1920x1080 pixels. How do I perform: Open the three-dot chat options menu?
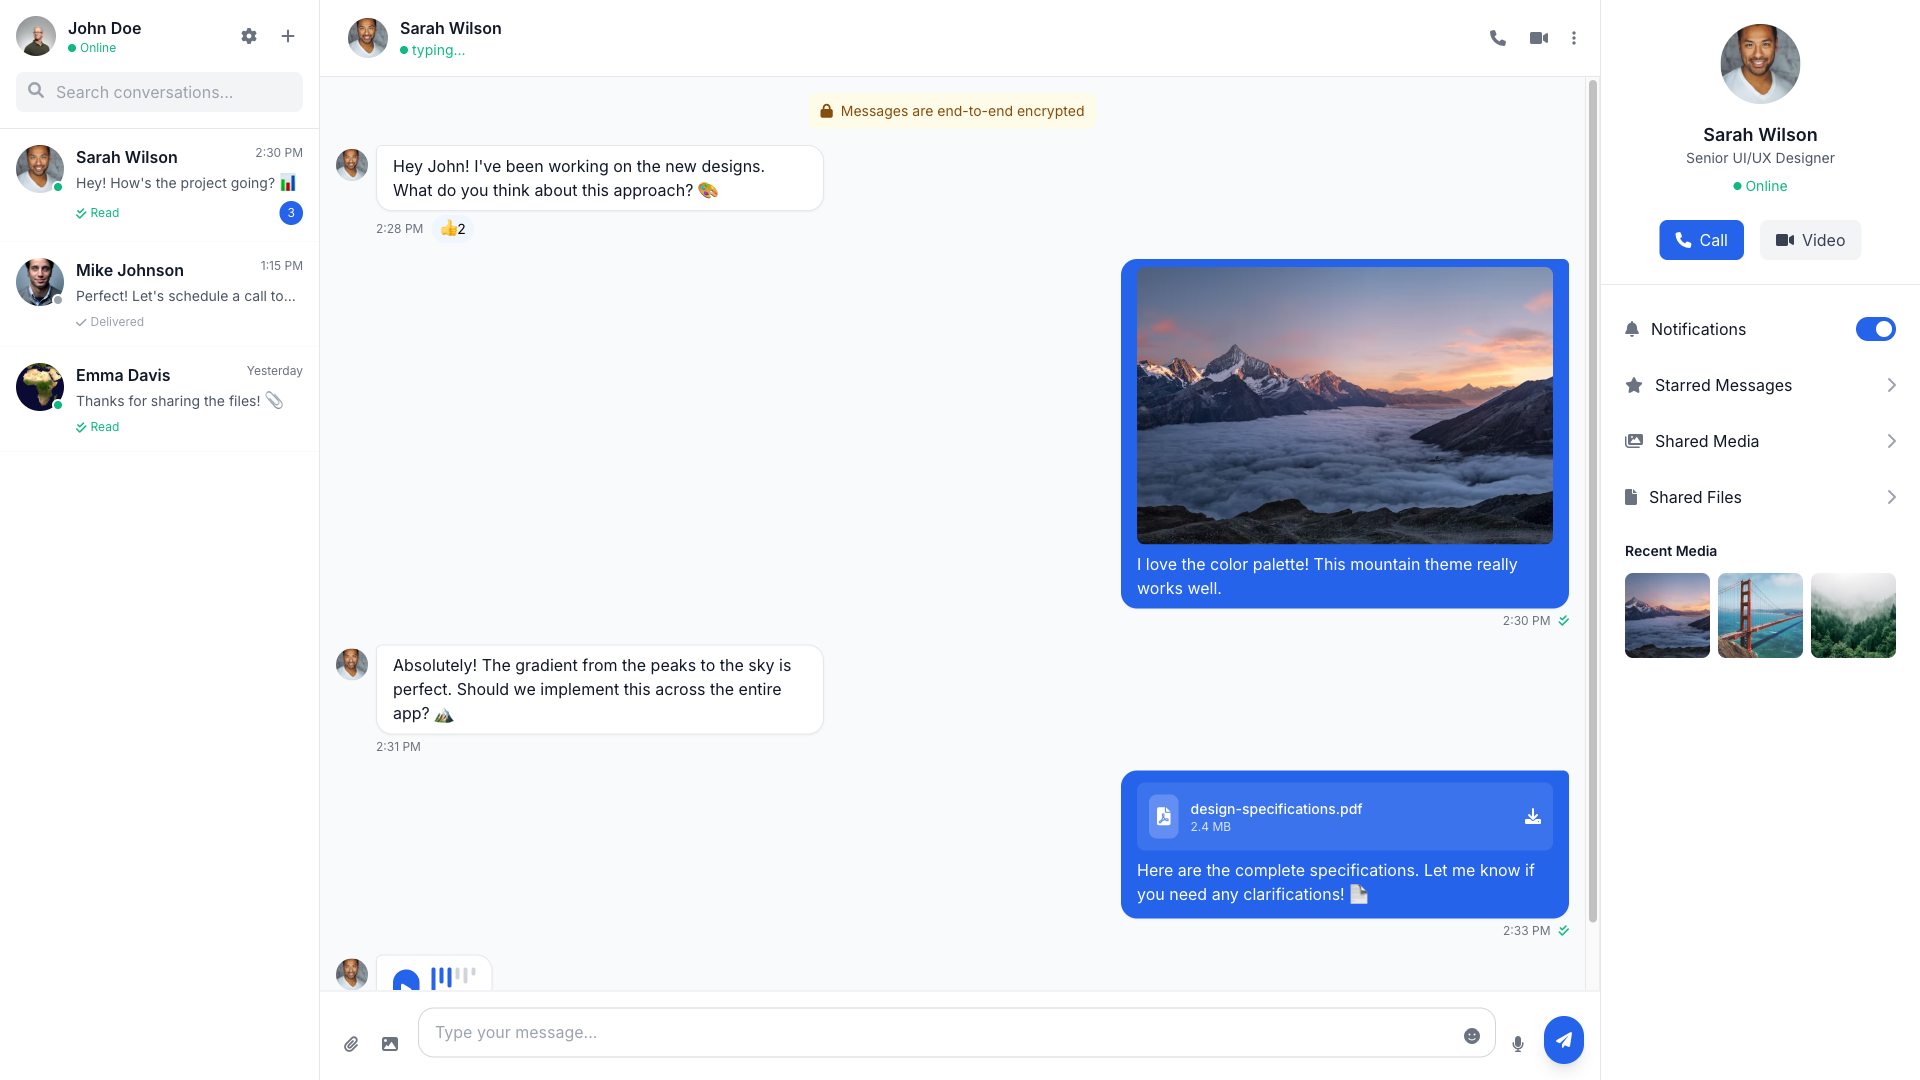pyautogui.click(x=1574, y=37)
